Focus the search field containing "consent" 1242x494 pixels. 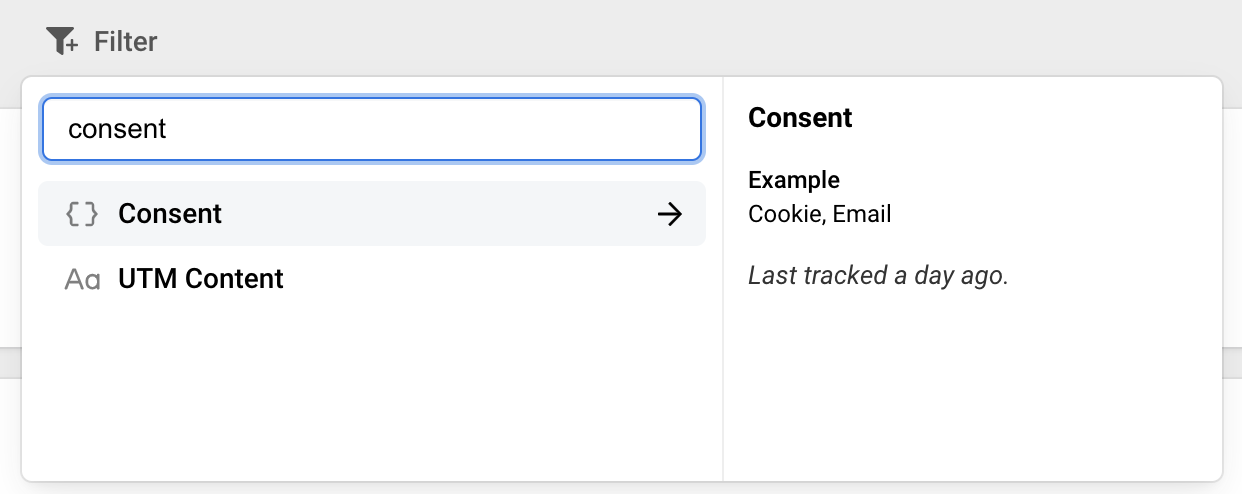[372, 129]
